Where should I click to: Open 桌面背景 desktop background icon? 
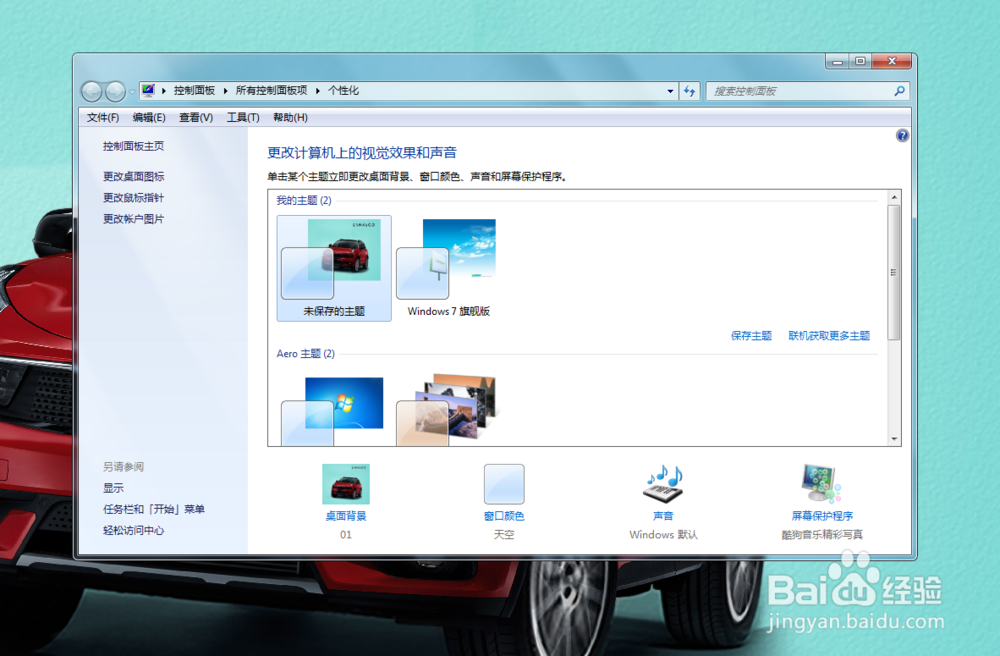click(x=346, y=484)
